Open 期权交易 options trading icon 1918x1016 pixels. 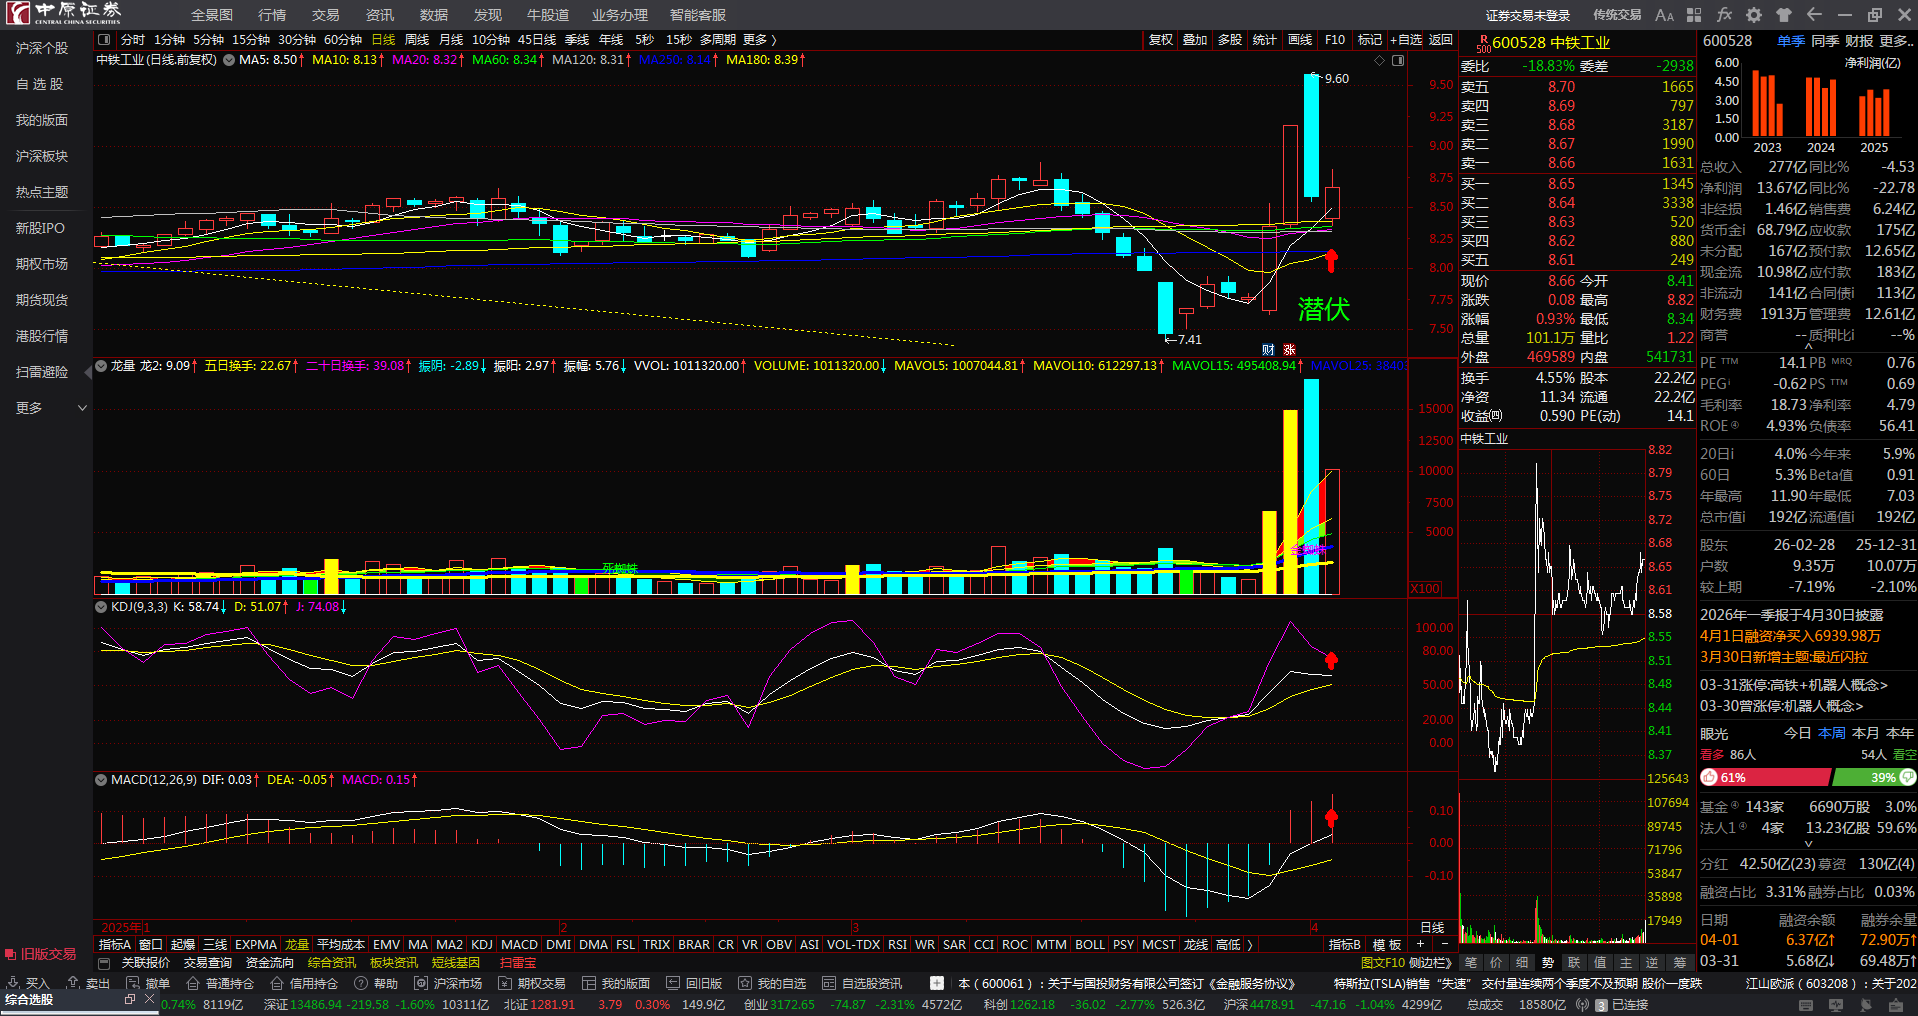(x=505, y=983)
